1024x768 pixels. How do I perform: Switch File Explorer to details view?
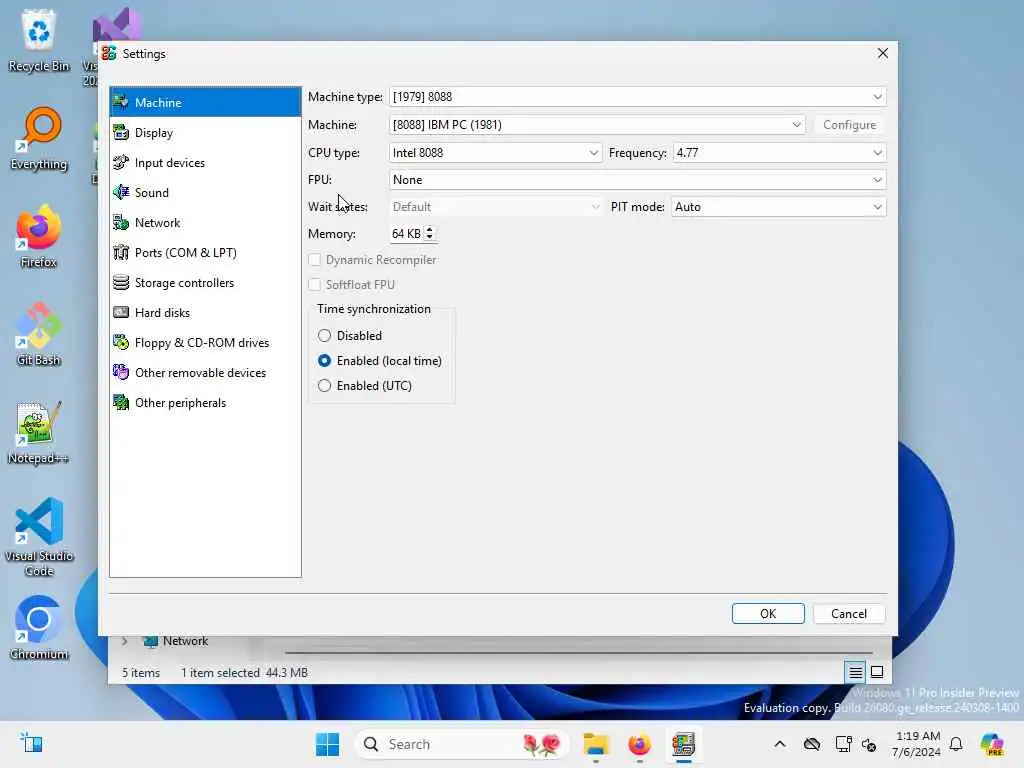click(x=856, y=672)
